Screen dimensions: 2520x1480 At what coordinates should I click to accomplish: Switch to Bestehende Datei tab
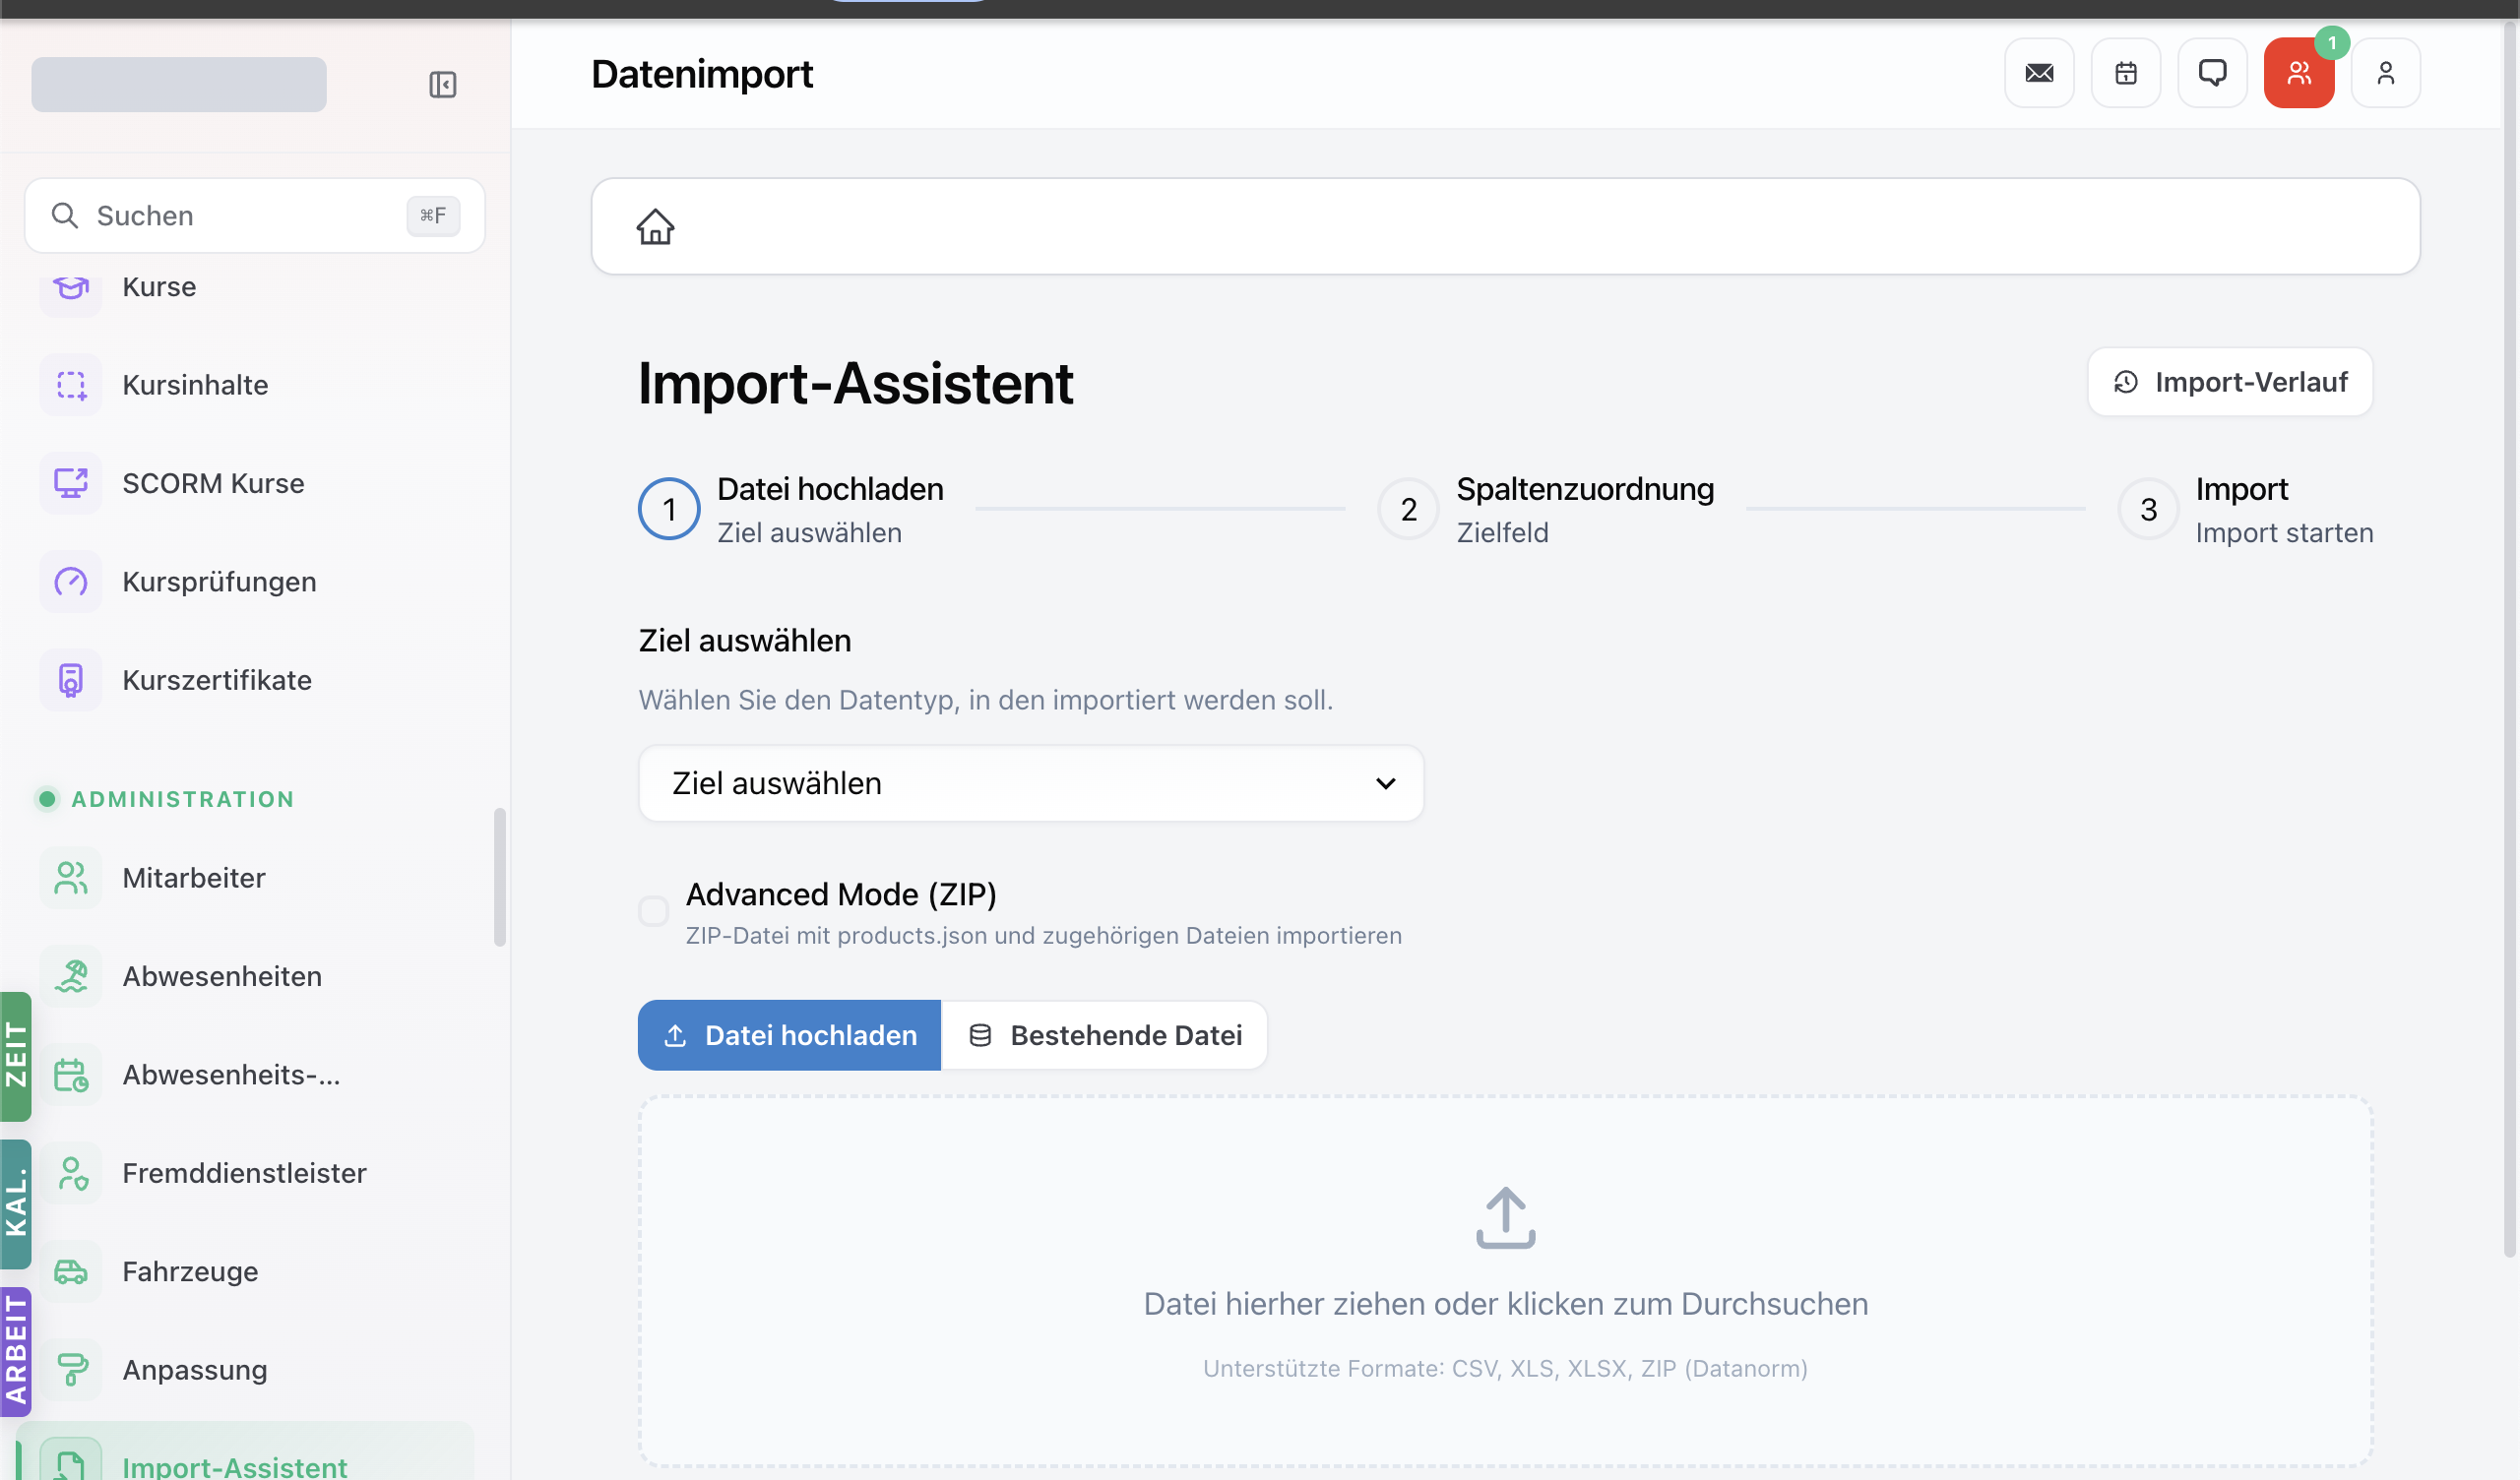(1105, 1035)
